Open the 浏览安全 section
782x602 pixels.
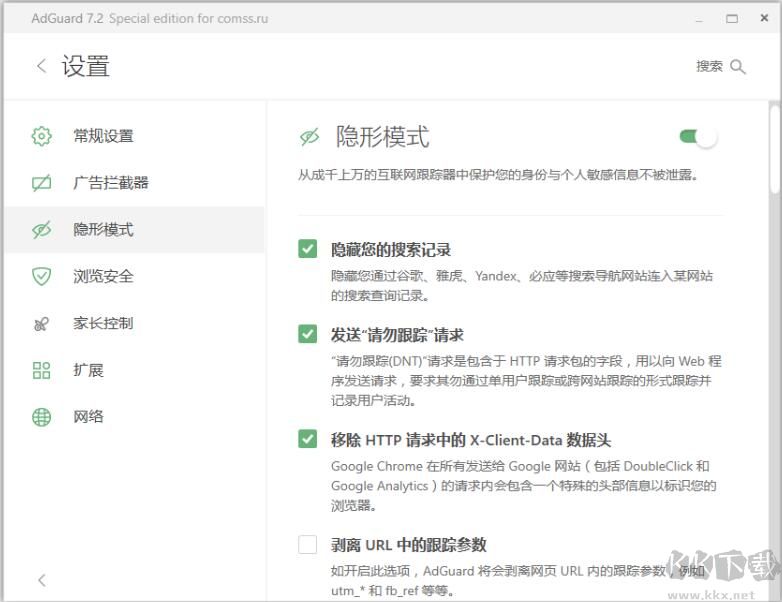point(134,276)
